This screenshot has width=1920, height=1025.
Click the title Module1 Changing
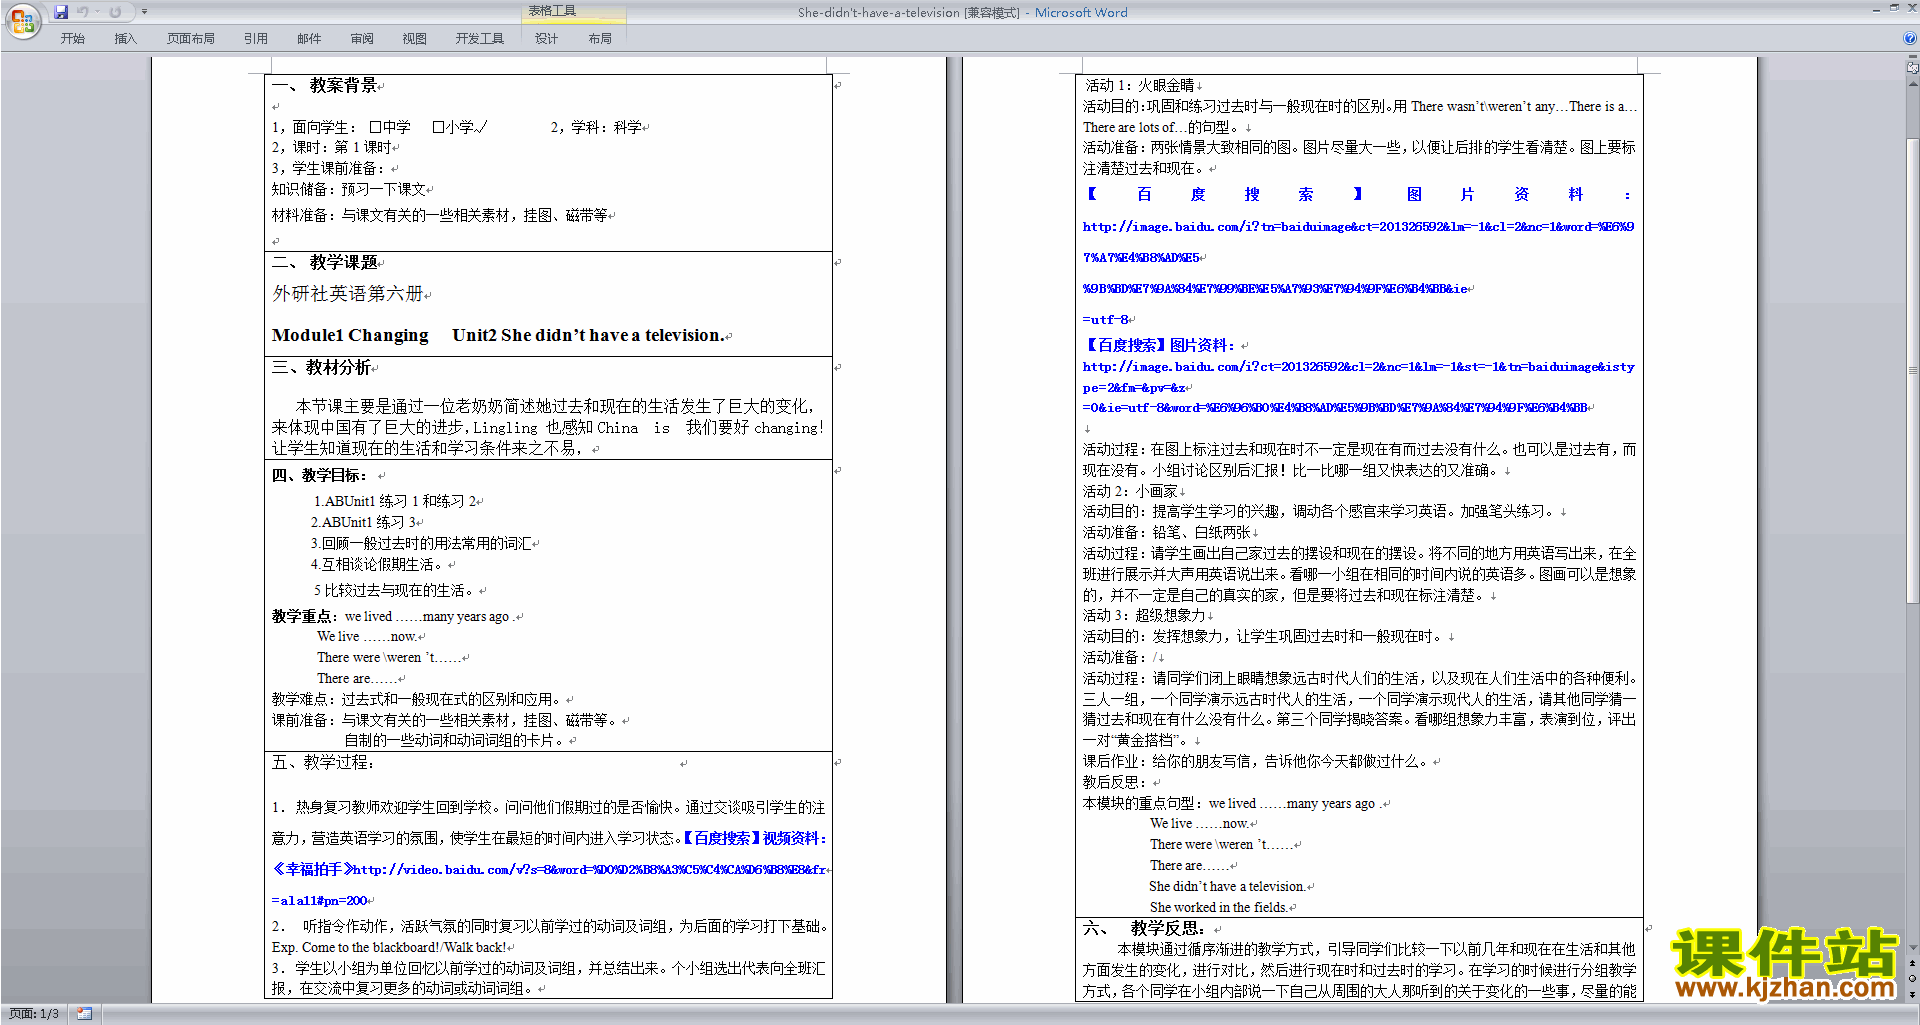(x=350, y=335)
